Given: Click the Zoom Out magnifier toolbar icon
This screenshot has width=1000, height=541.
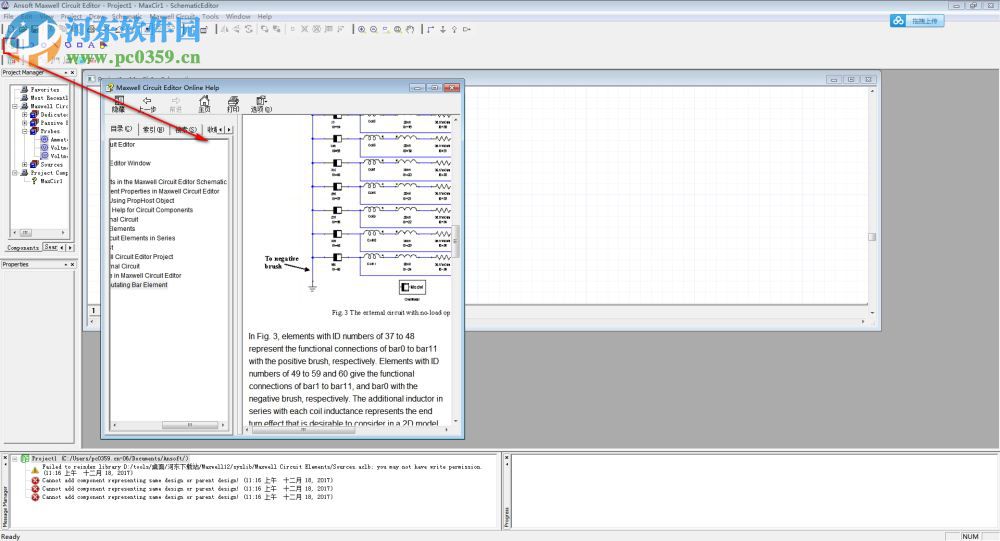Looking at the screenshot, I should (374, 29).
